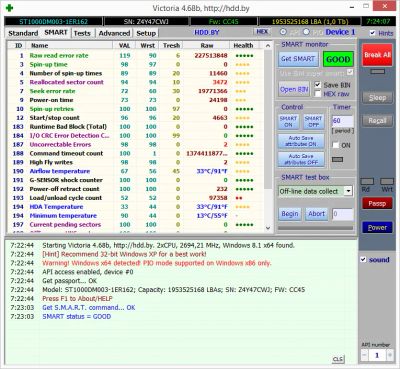Screen dimensions: 400x369
Task: Toggle the Save BIN checkbox
Action: click(318, 85)
